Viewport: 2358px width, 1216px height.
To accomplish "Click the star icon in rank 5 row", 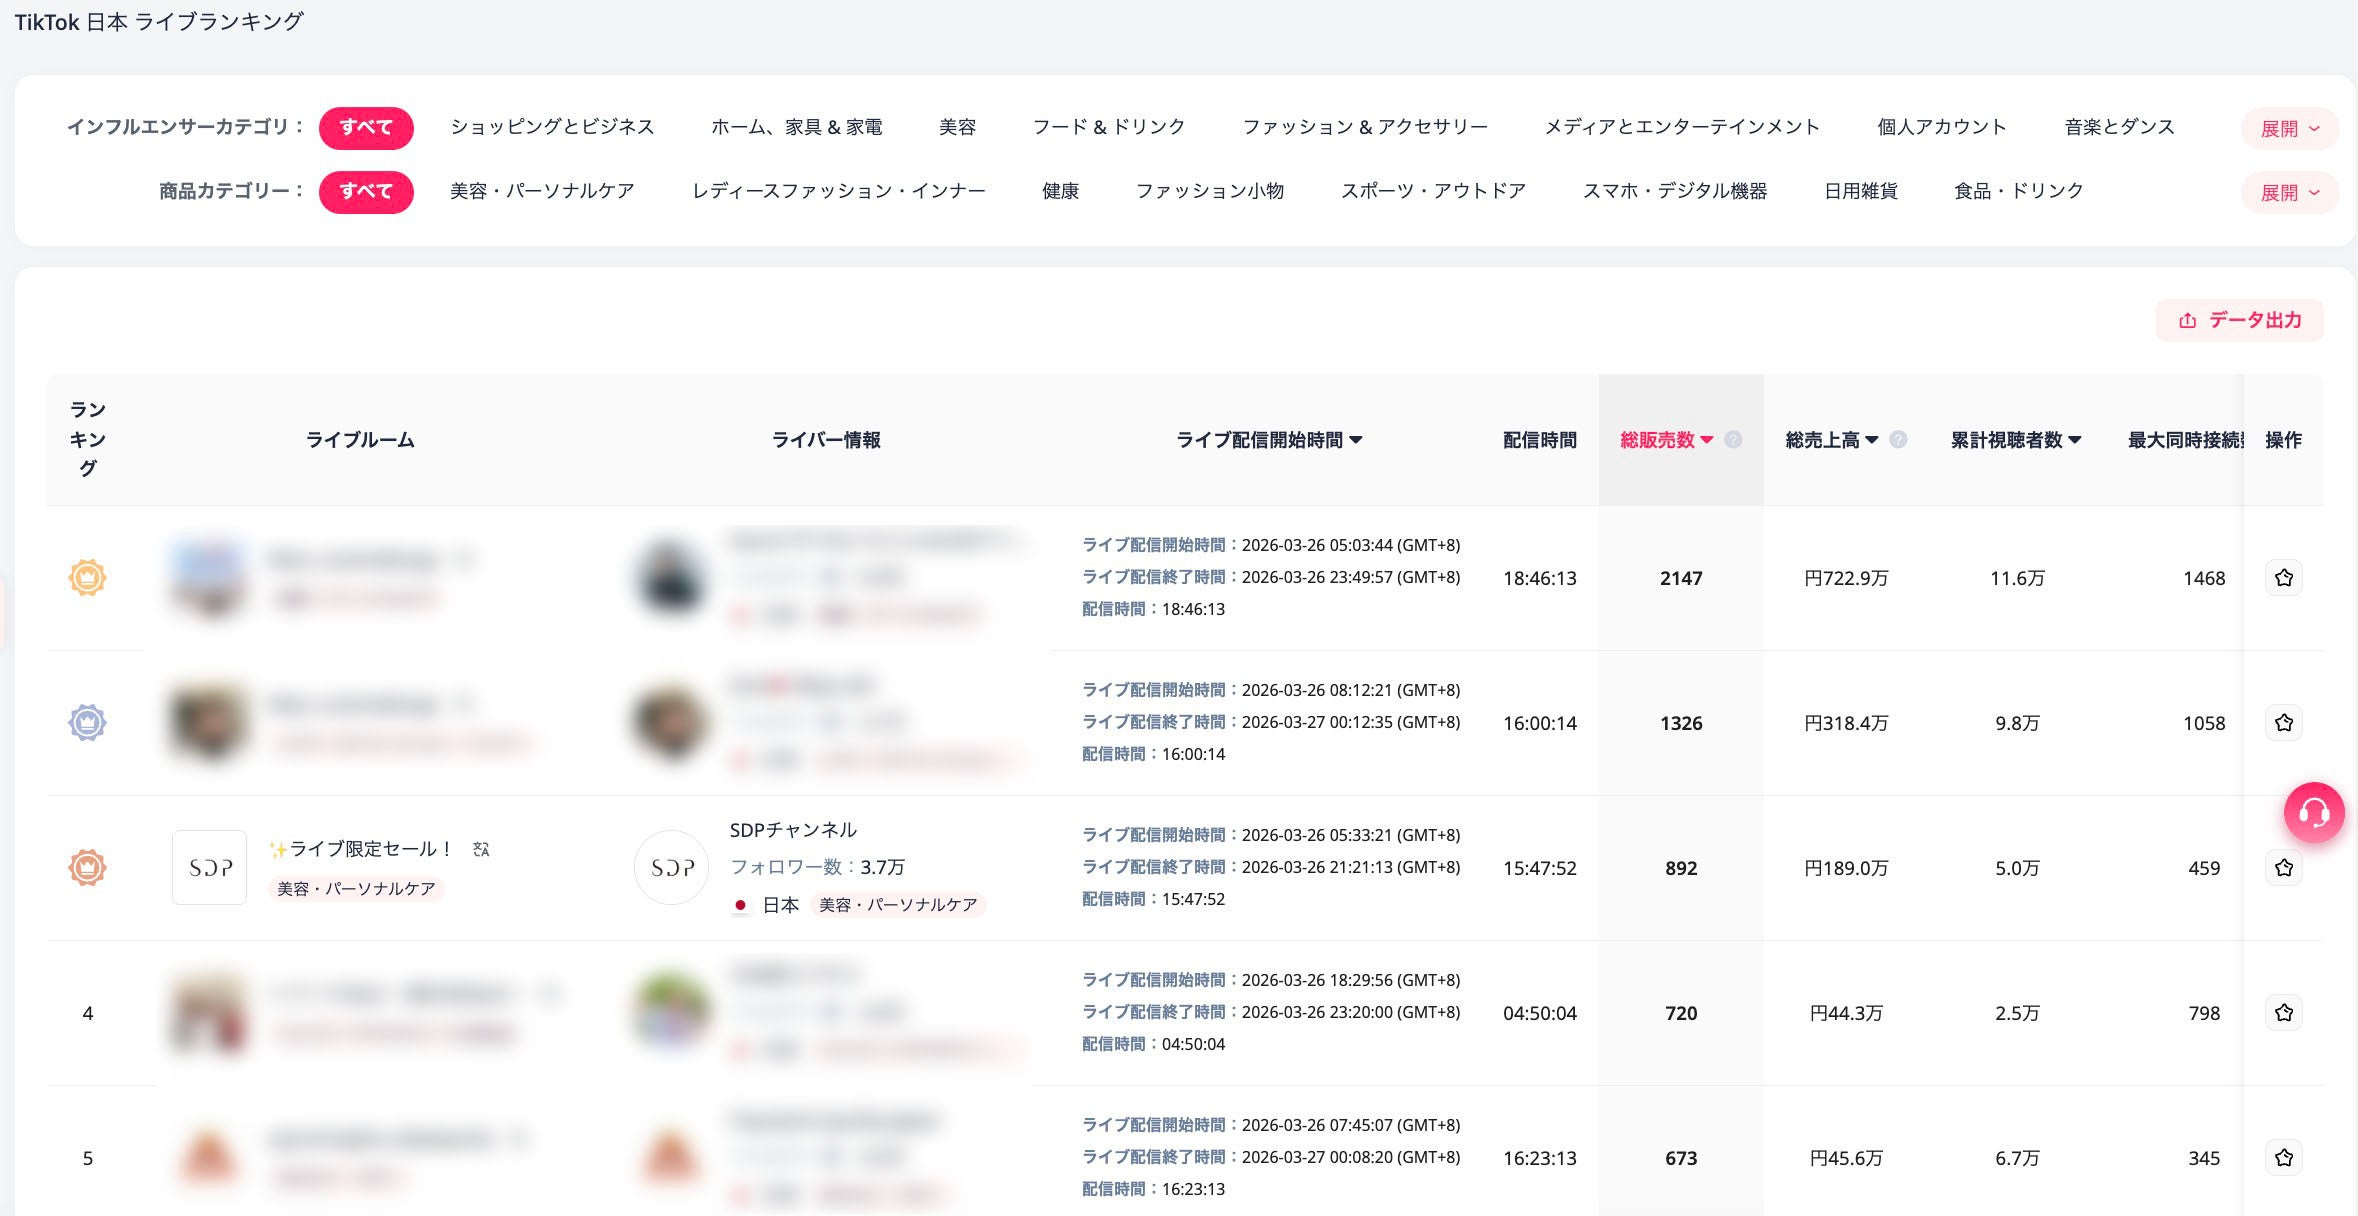I will [x=2283, y=1158].
